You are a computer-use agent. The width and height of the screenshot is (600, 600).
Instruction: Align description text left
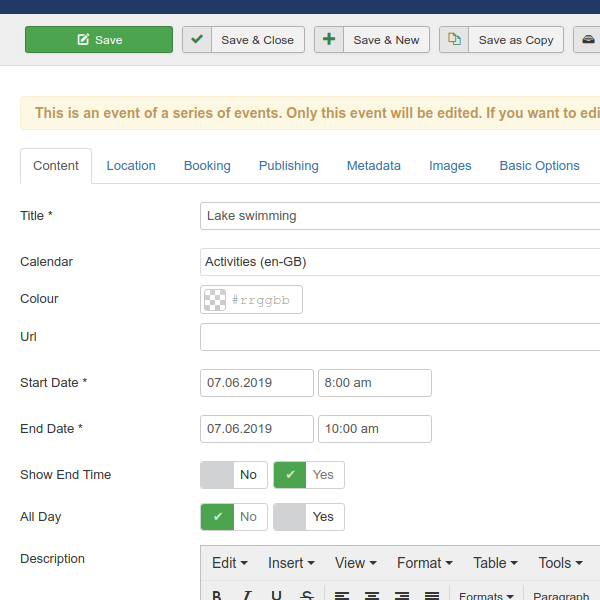342,595
